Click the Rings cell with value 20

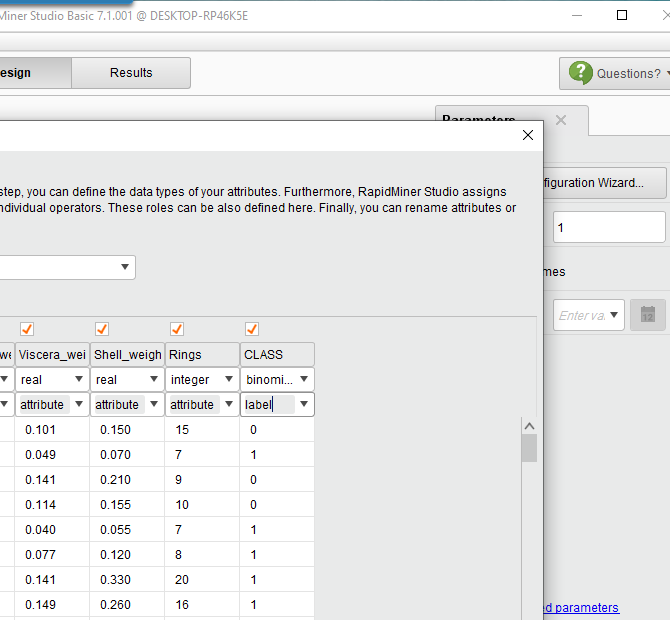(202, 579)
